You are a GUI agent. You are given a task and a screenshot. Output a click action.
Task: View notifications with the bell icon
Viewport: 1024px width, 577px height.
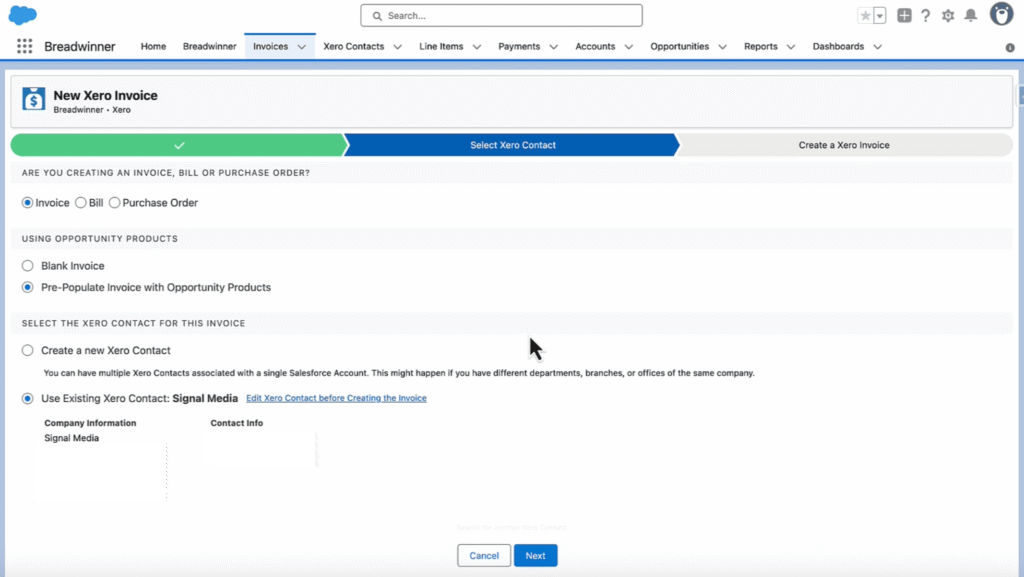[971, 16]
